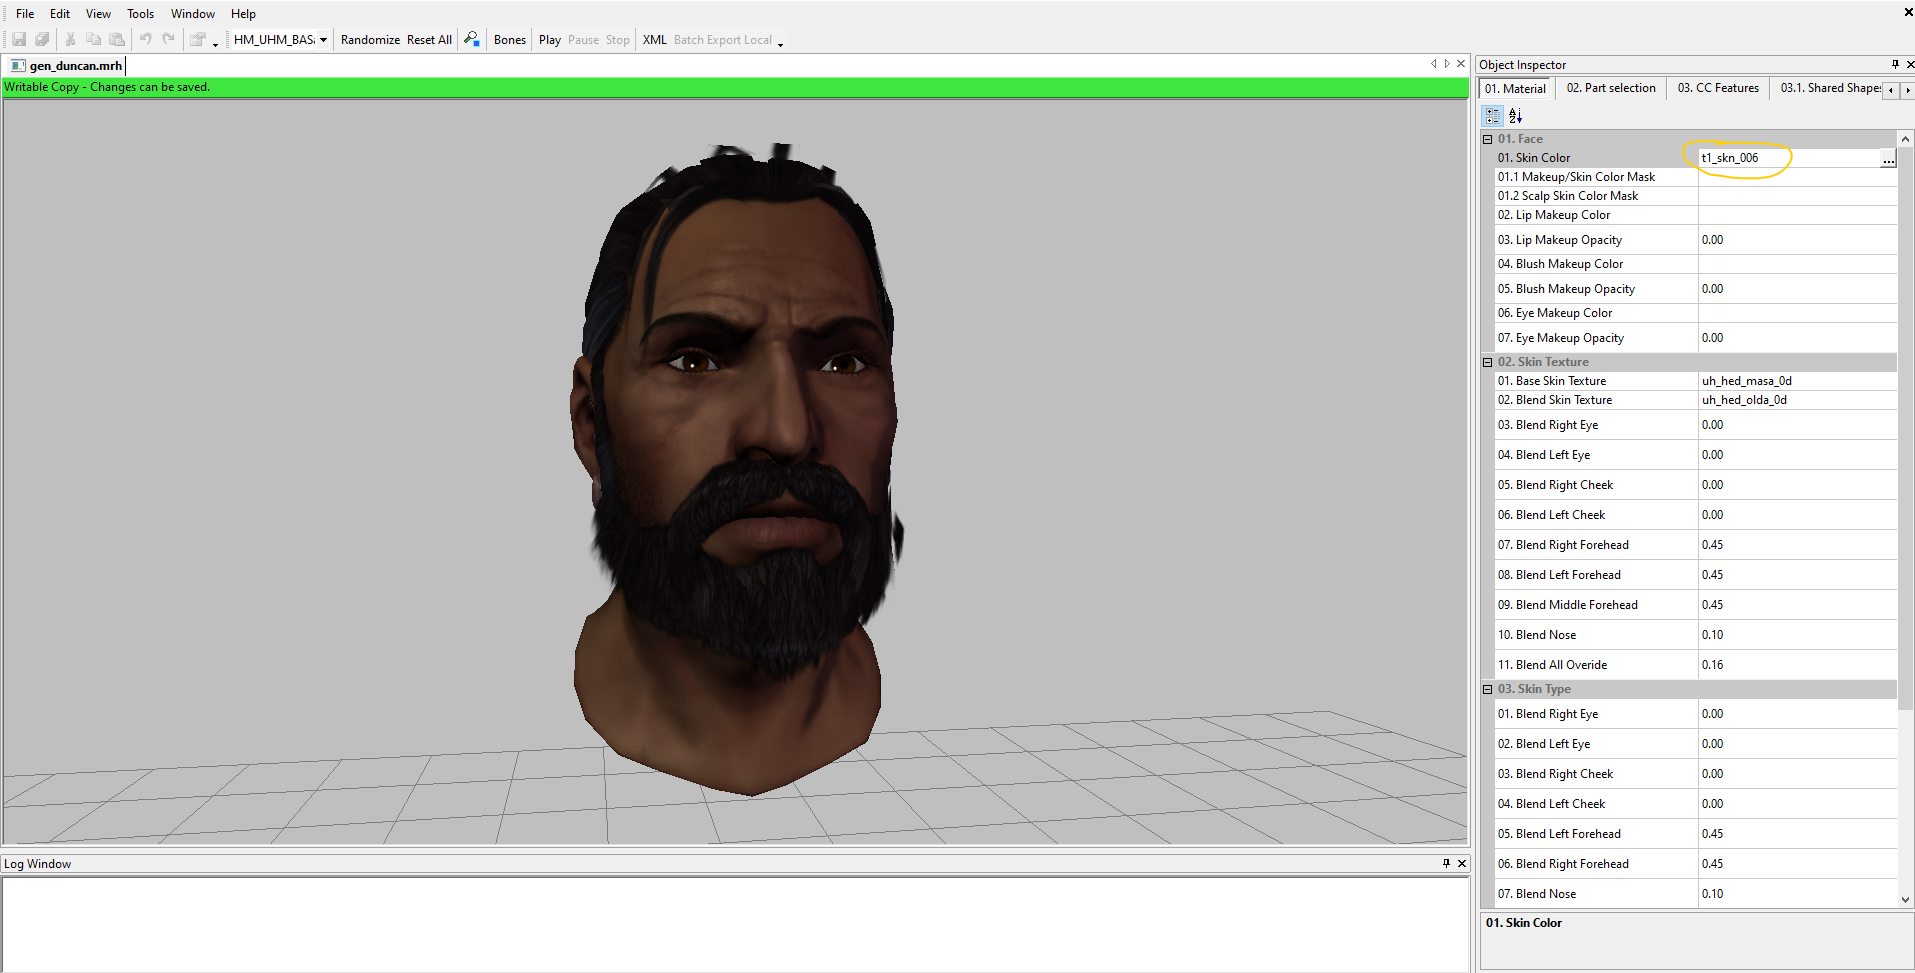Switch to 01. Material tab
Screen dimensions: 1915x973
pyautogui.click(x=1515, y=89)
